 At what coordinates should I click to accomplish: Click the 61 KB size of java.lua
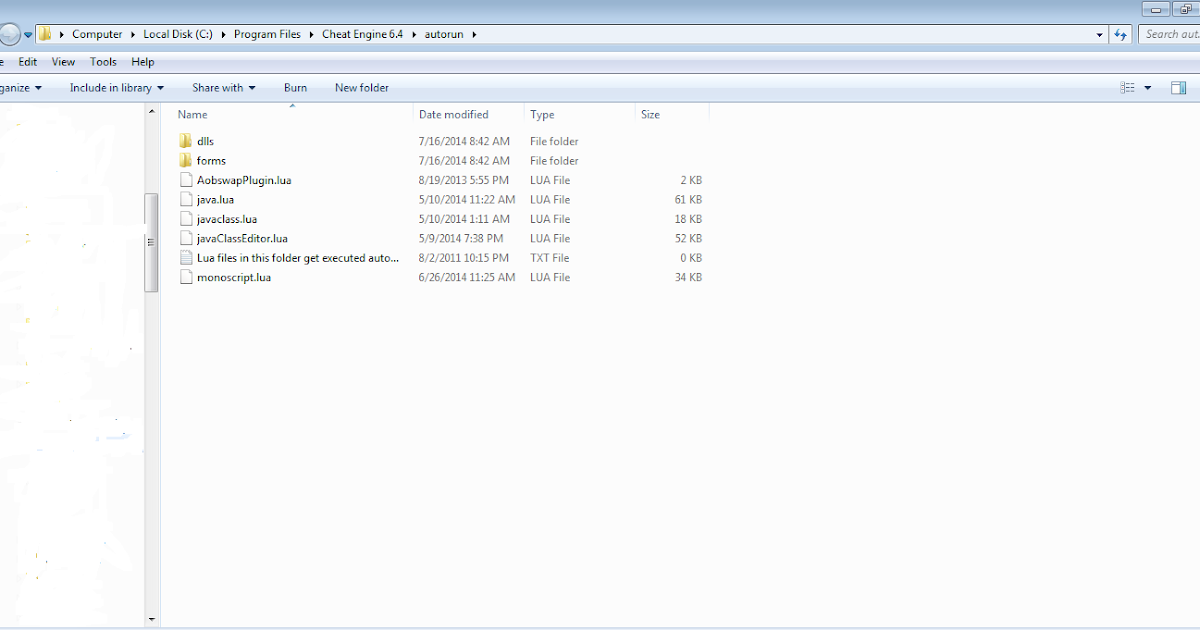pos(689,199)
